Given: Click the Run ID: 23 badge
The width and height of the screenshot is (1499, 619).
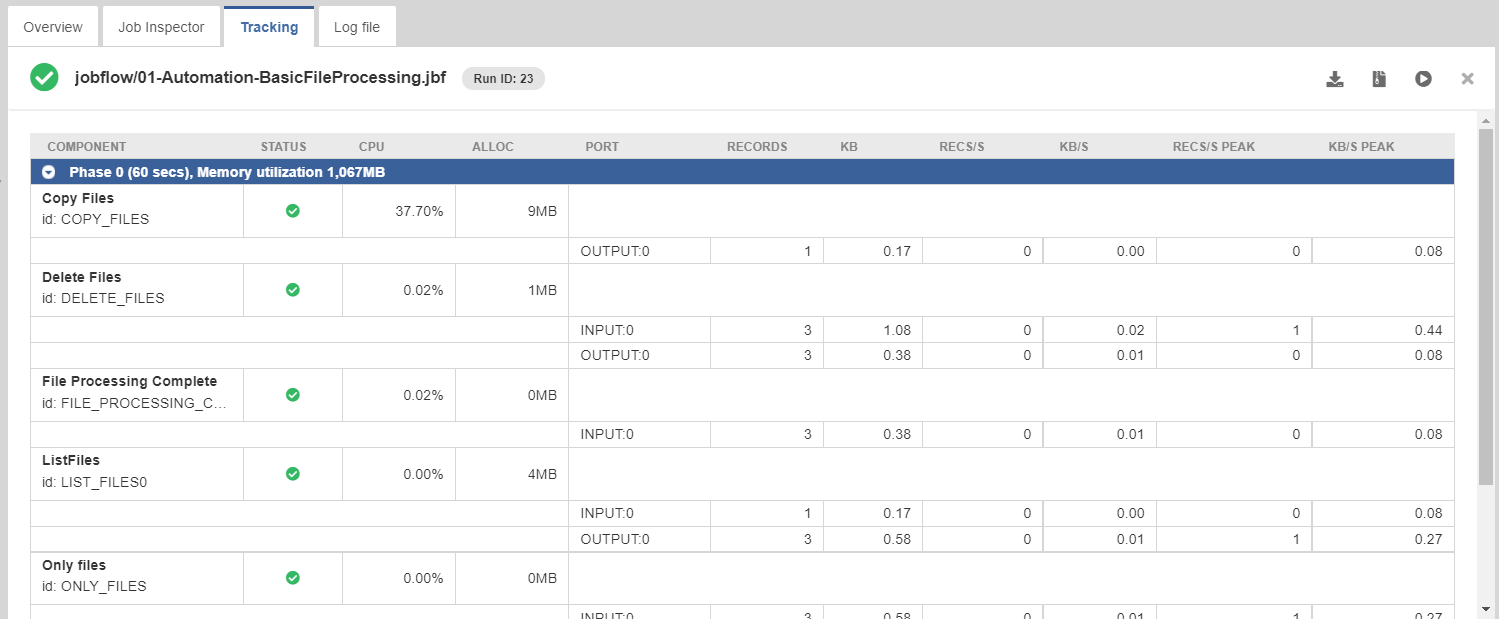Looking at the screenshot, I should tap(503, 79).
